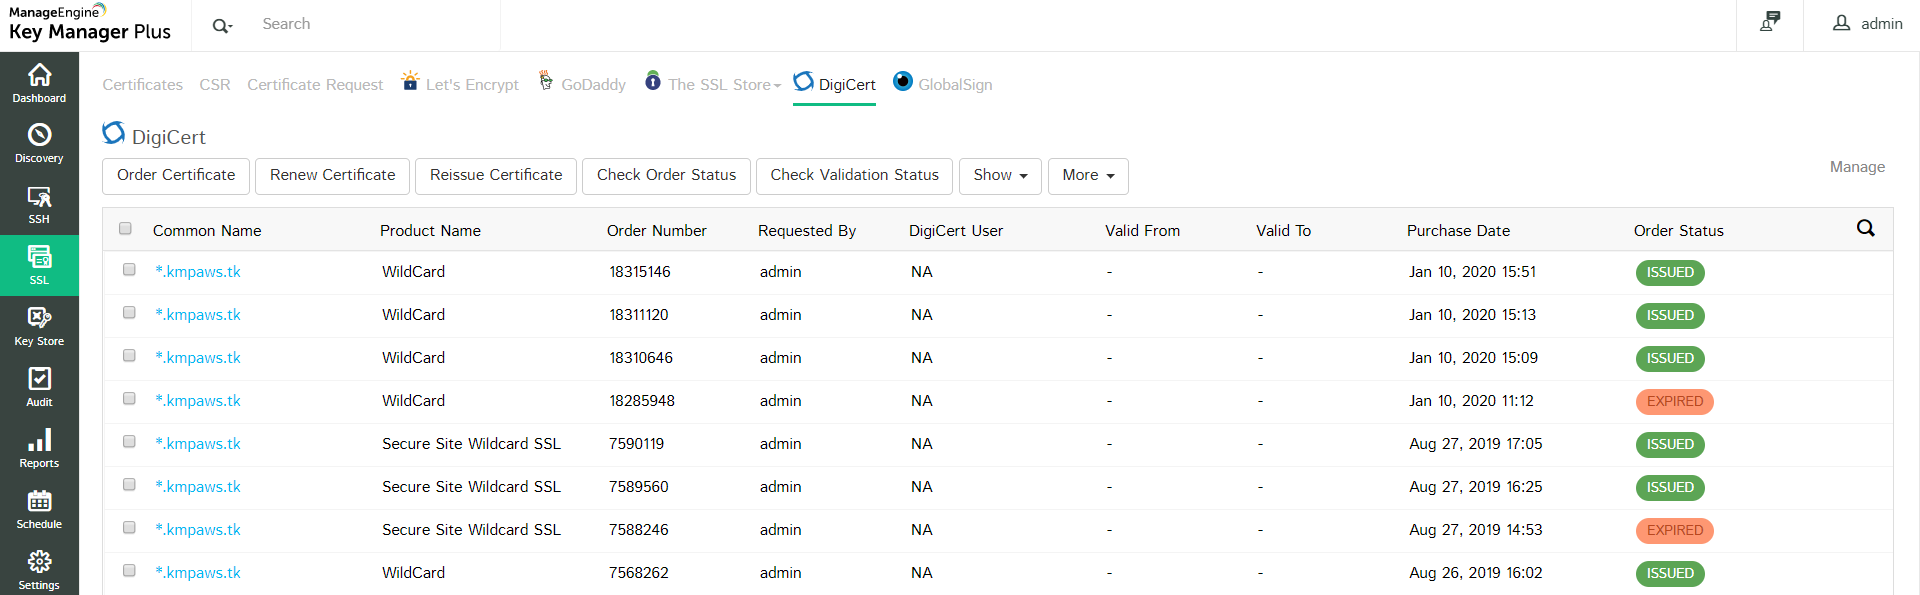Open the notifications icon beside admin

coord(1770,22)
